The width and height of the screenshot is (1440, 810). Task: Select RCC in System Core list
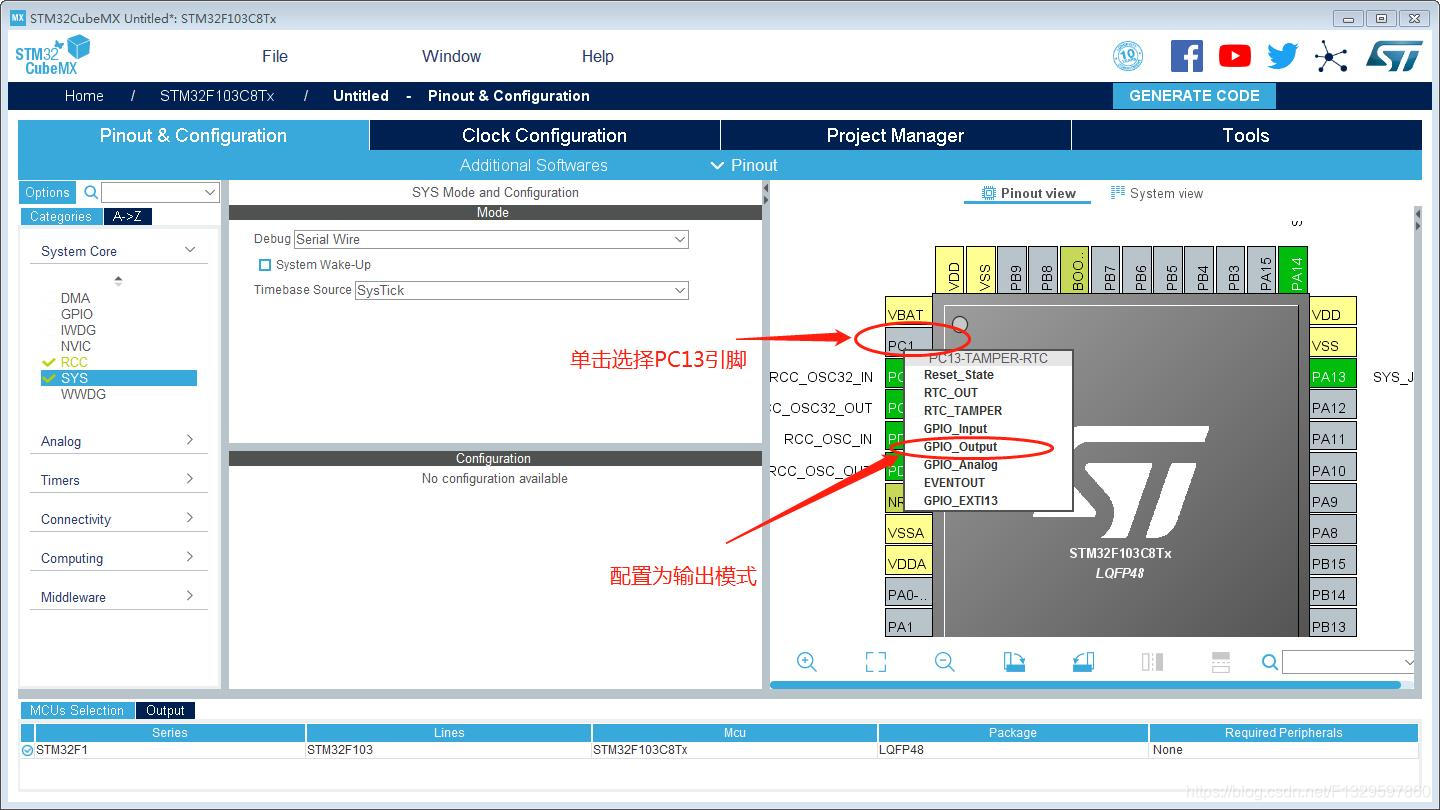click(x=74, y=362)
